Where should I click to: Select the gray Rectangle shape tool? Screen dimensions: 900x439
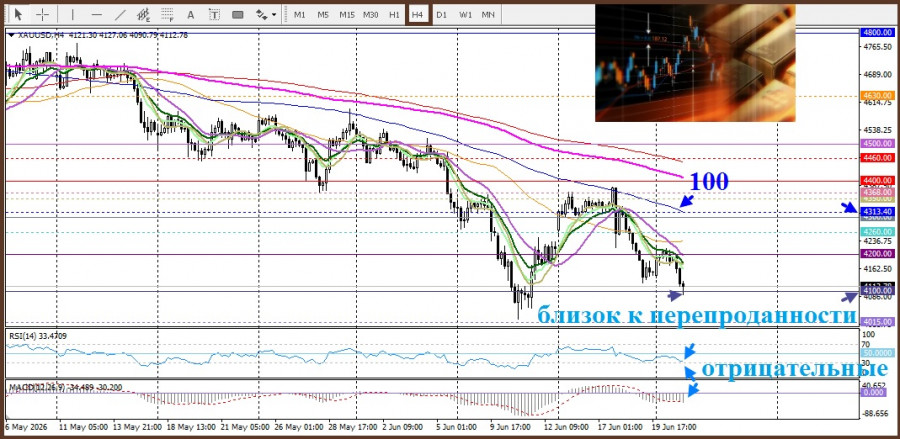[x=238, y=15]
